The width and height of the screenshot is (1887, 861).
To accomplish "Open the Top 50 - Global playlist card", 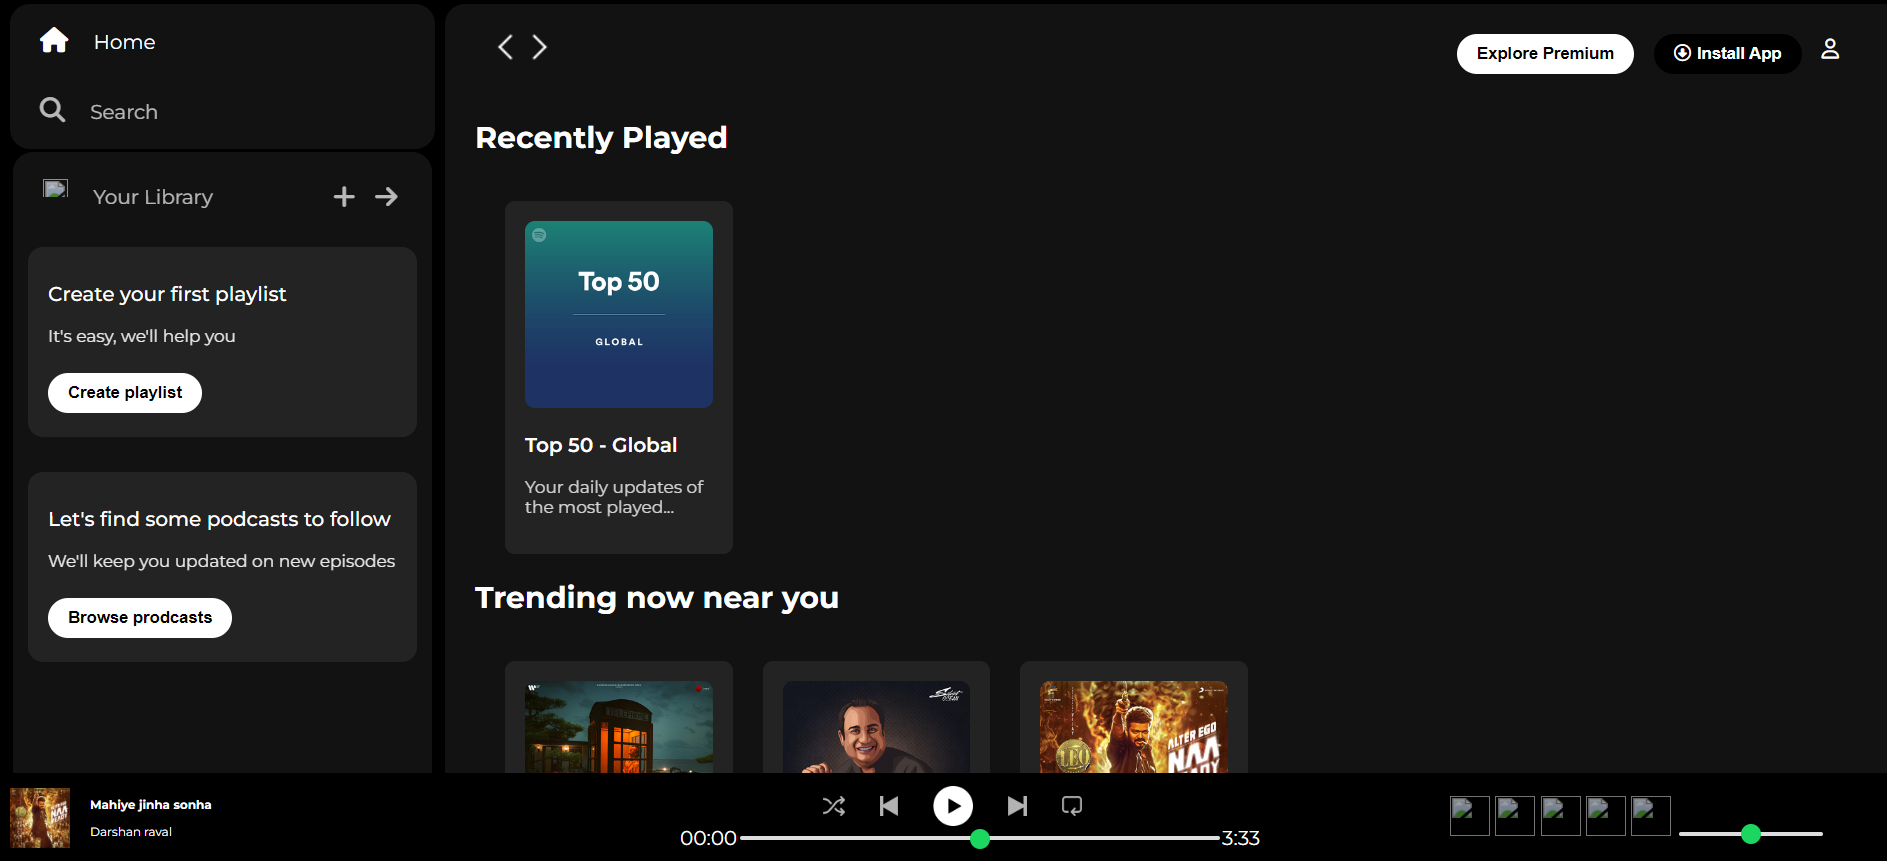I will (x=618, y=377).
